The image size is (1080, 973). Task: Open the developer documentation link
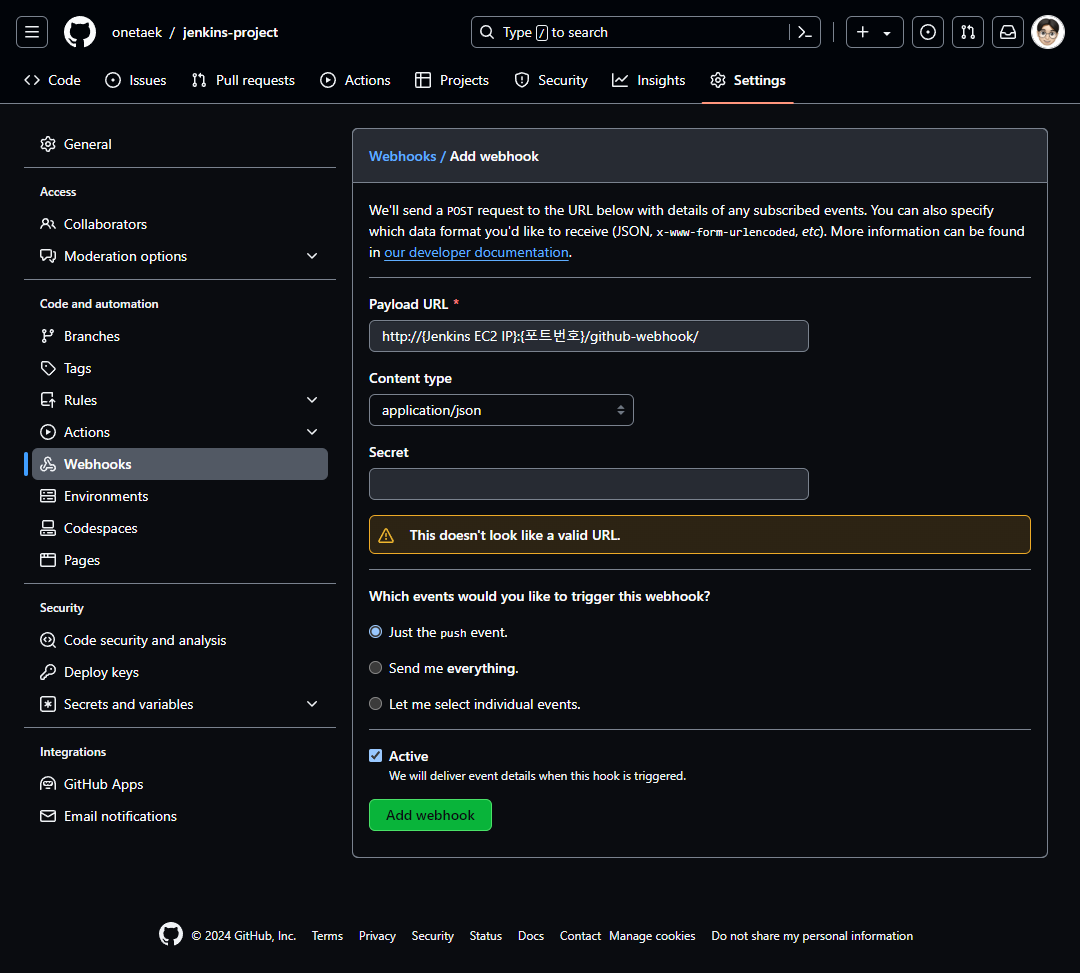pyautogui.click(x=476, y=253)
